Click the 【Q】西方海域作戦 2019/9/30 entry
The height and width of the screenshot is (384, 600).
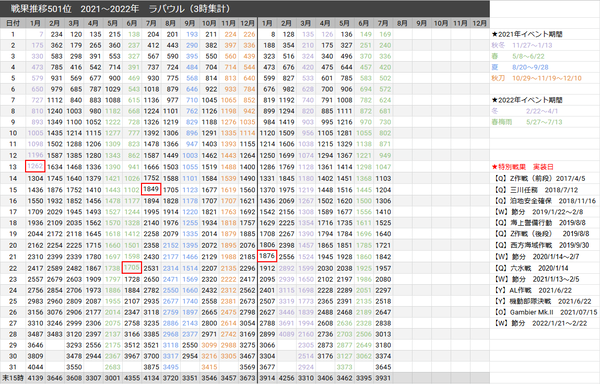[542, 245]
